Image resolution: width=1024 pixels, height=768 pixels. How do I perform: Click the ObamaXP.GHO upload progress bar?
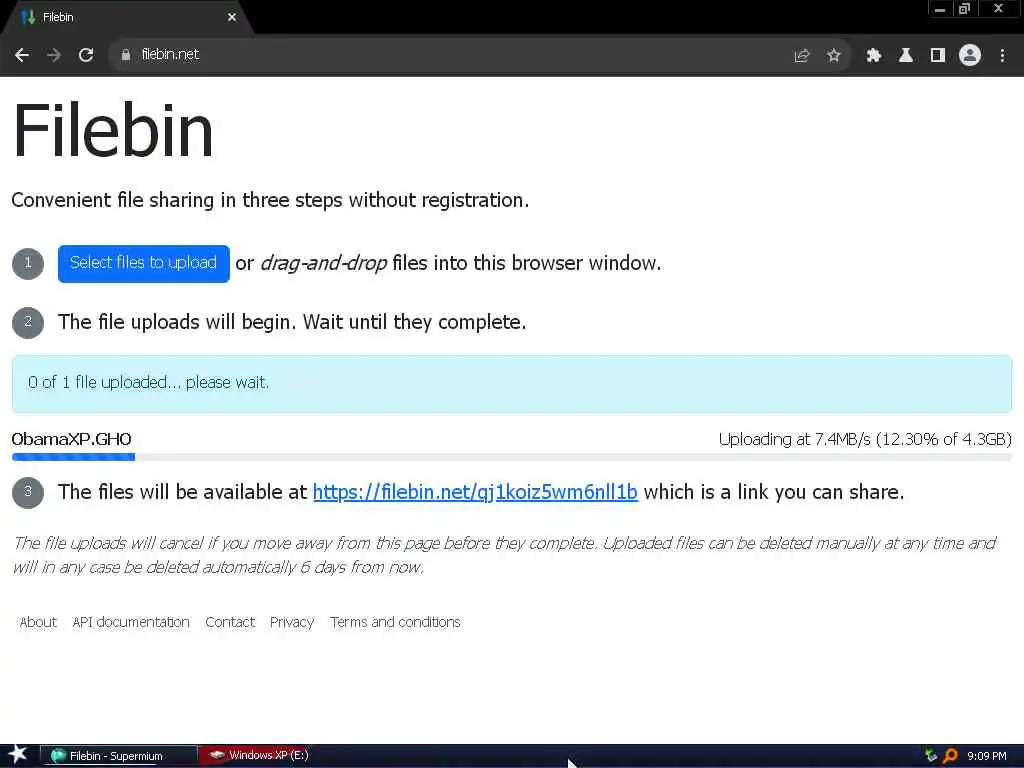[511, 457]
